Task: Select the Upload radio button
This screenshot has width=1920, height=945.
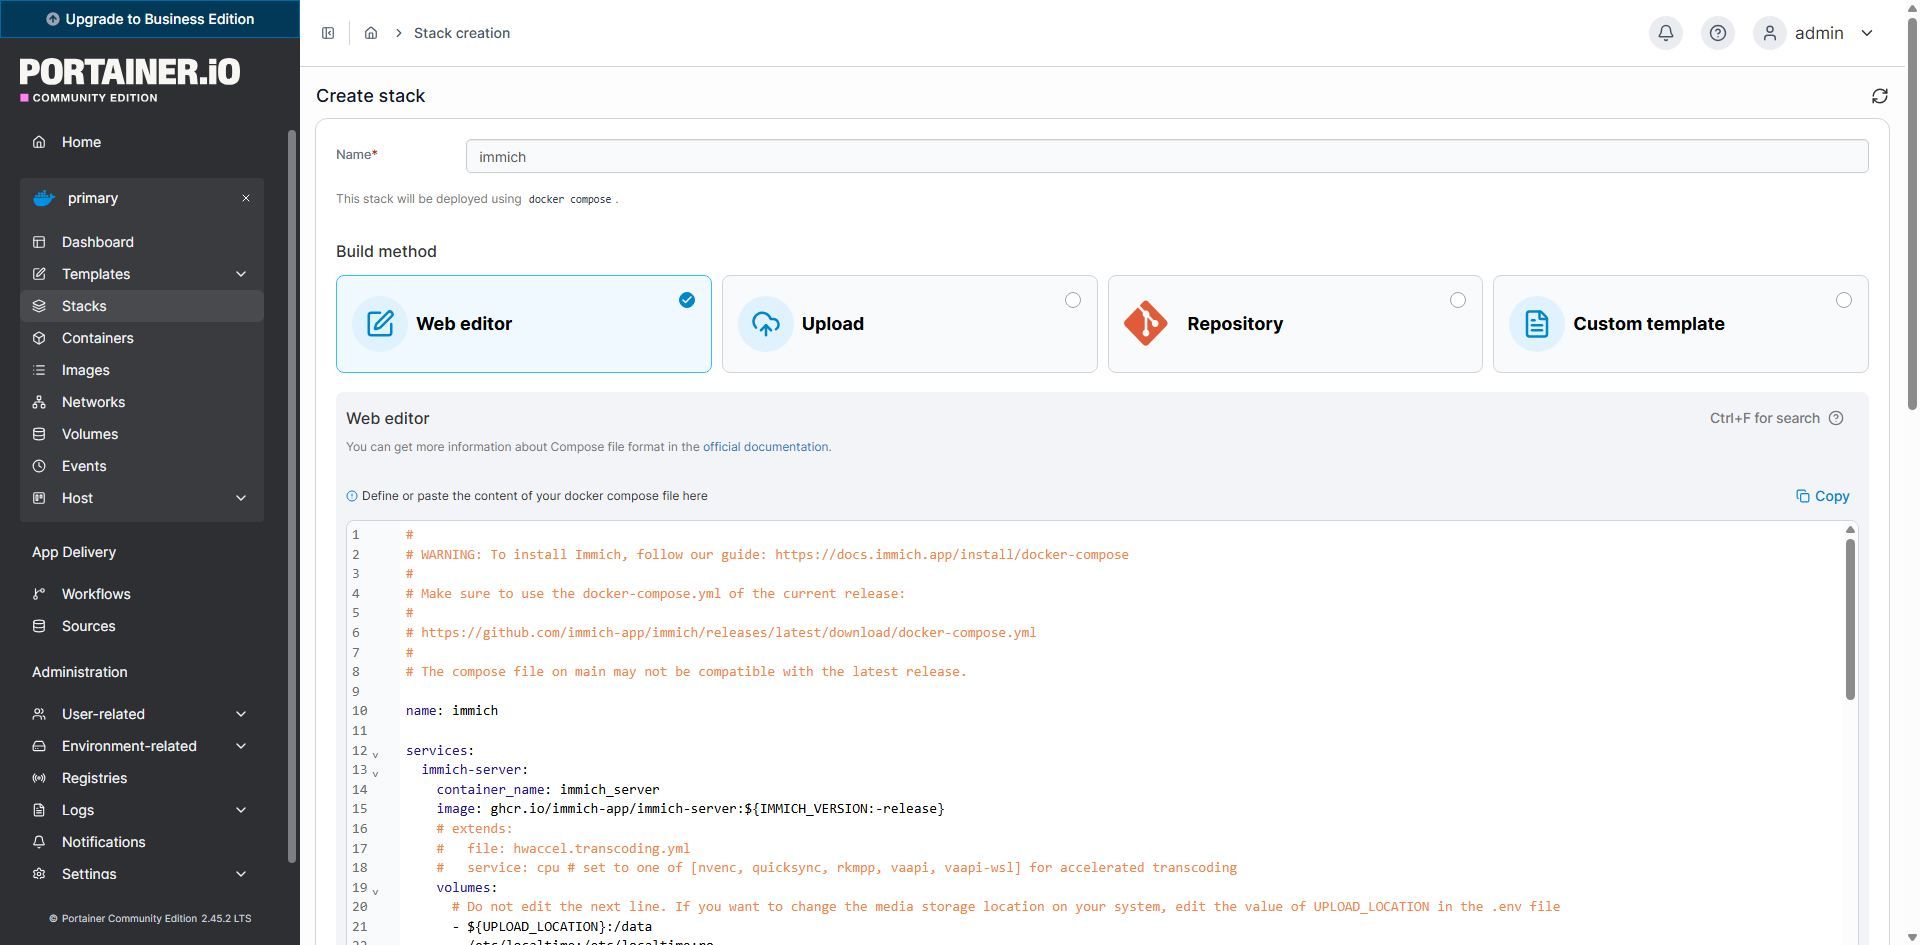Action: (1073, 300)
